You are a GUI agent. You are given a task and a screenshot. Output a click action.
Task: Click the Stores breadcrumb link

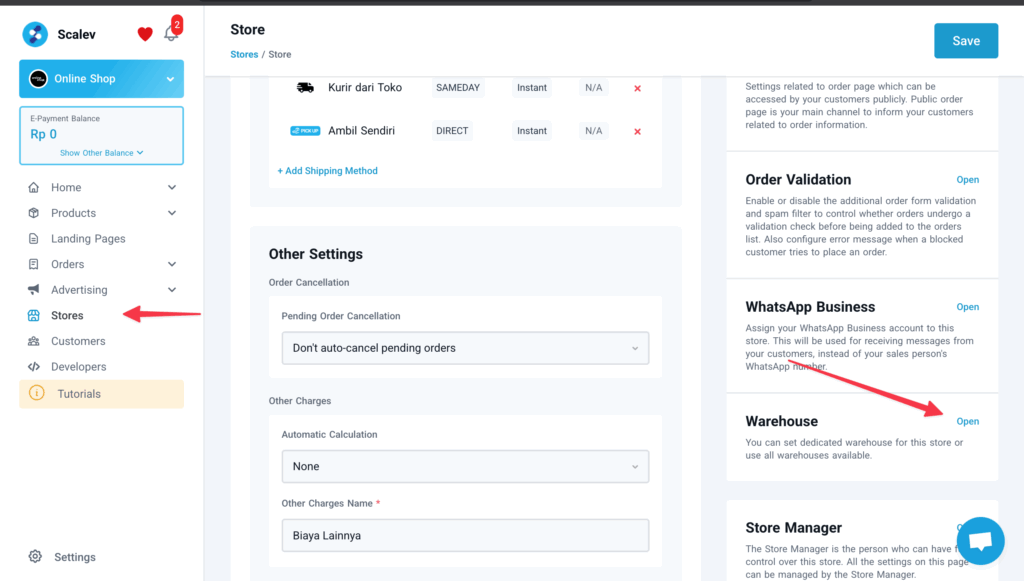click(244, 54)
